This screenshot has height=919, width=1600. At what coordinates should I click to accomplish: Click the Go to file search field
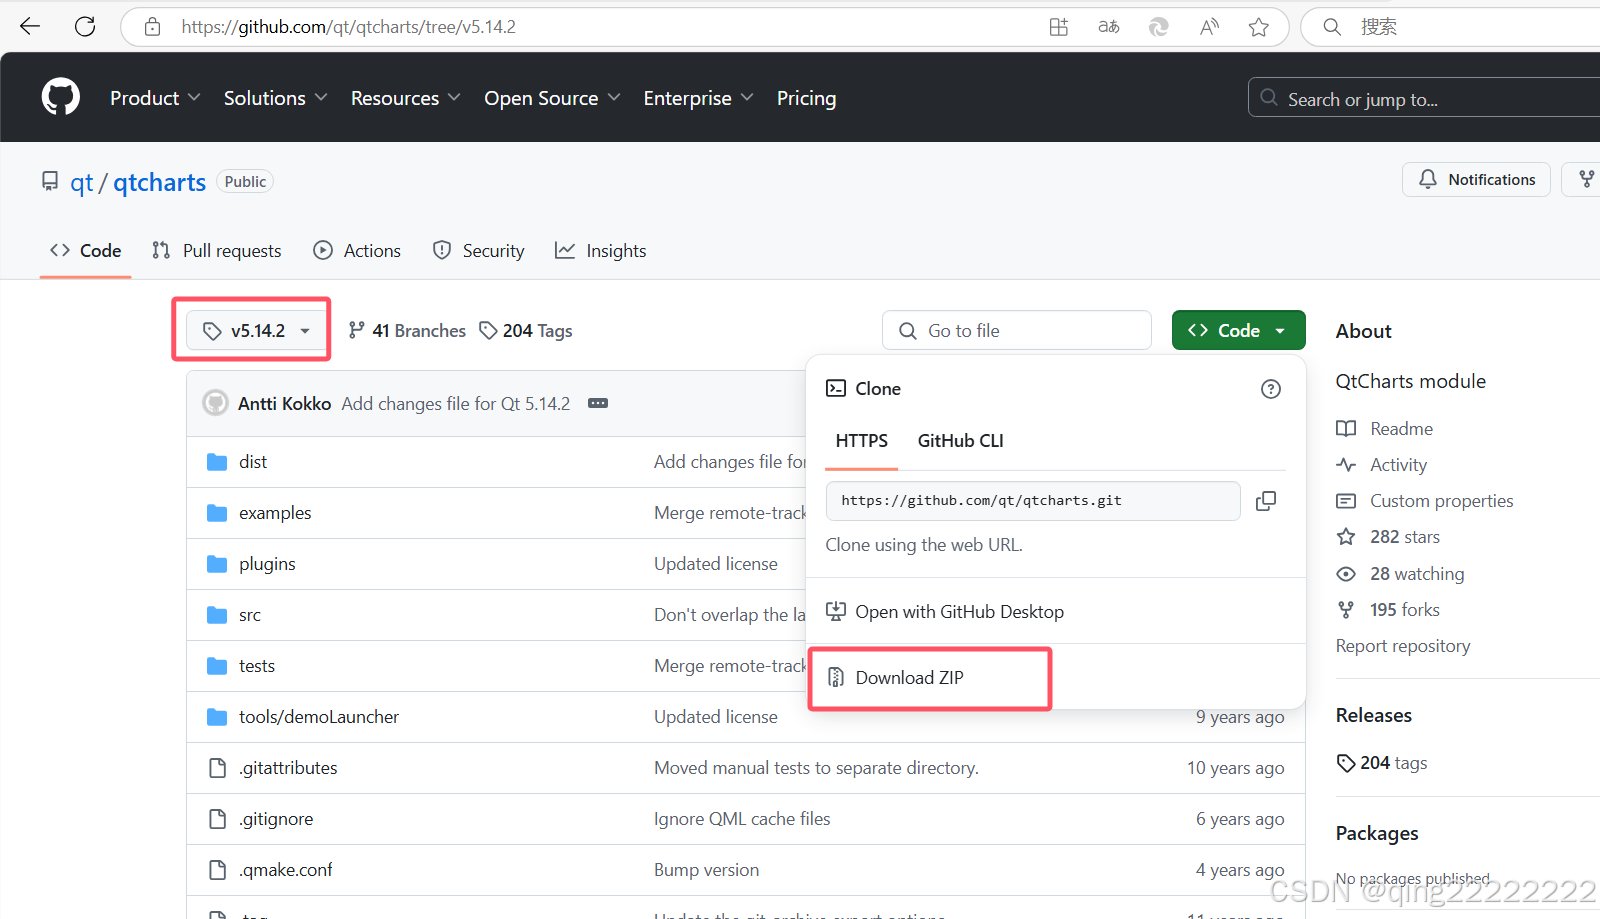pyautogui.click(x=1017, y=331)
